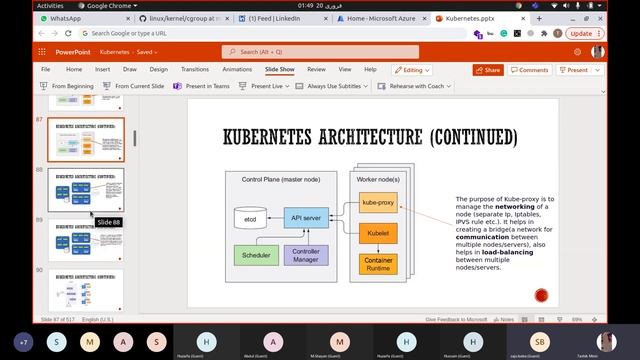The height and width of the screenshot is (360, 640).
Task: Click the Always Use Subtitles button
Action: click(329, 86)
